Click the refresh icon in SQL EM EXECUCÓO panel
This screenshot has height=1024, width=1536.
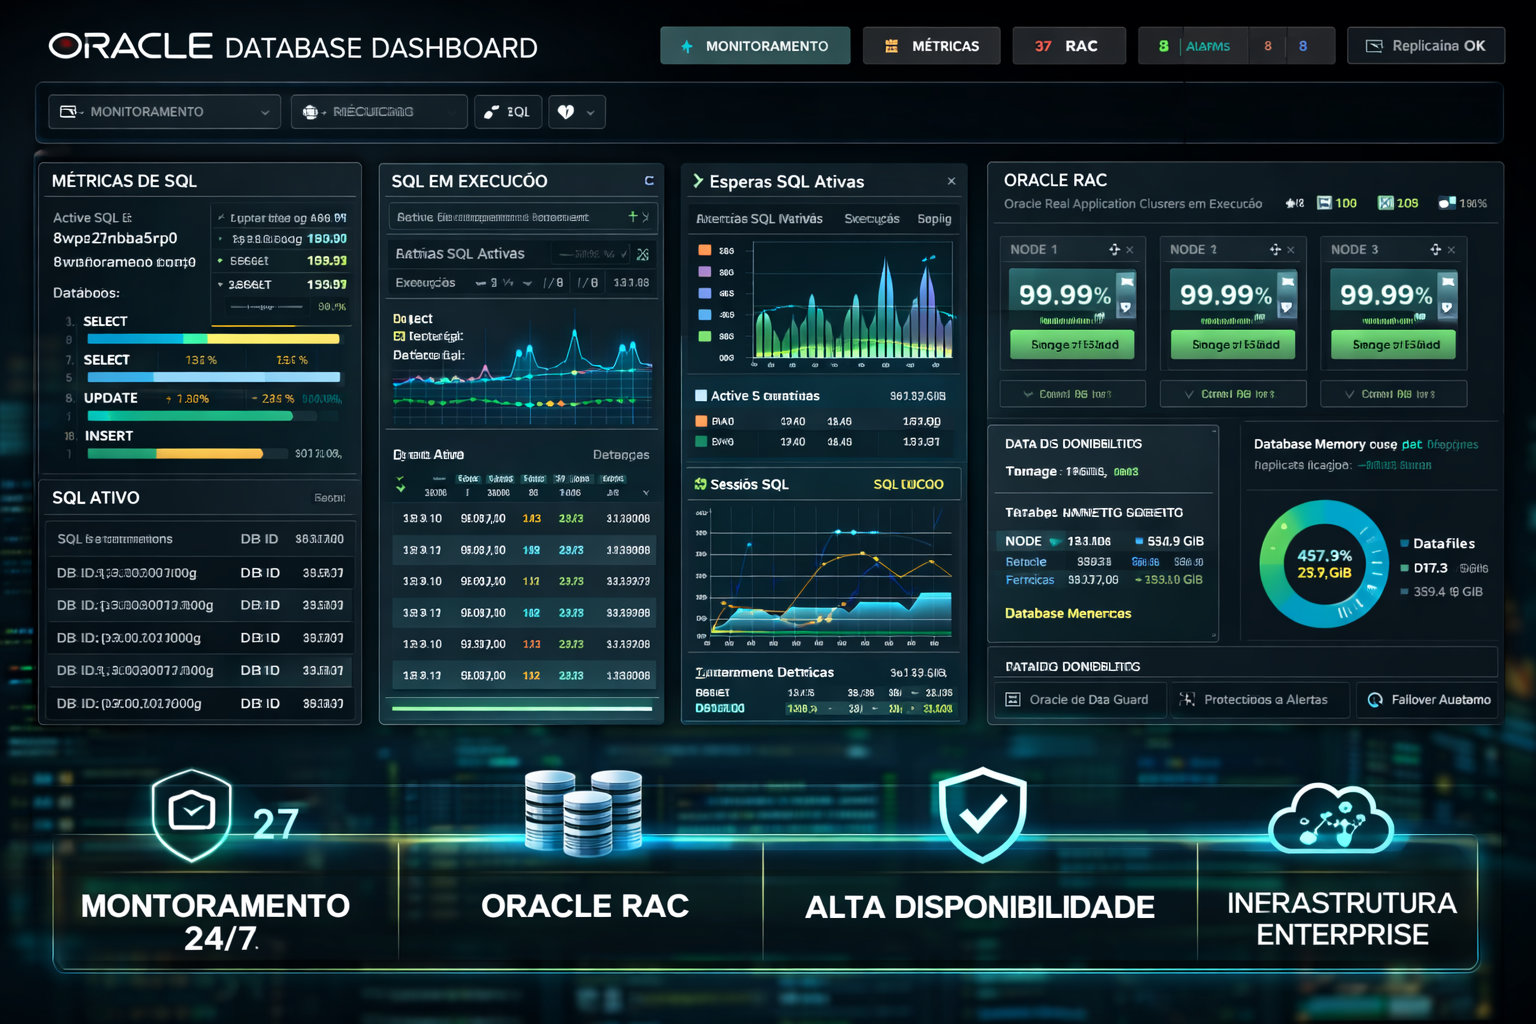pyautogui.click(x=649, y=181)
